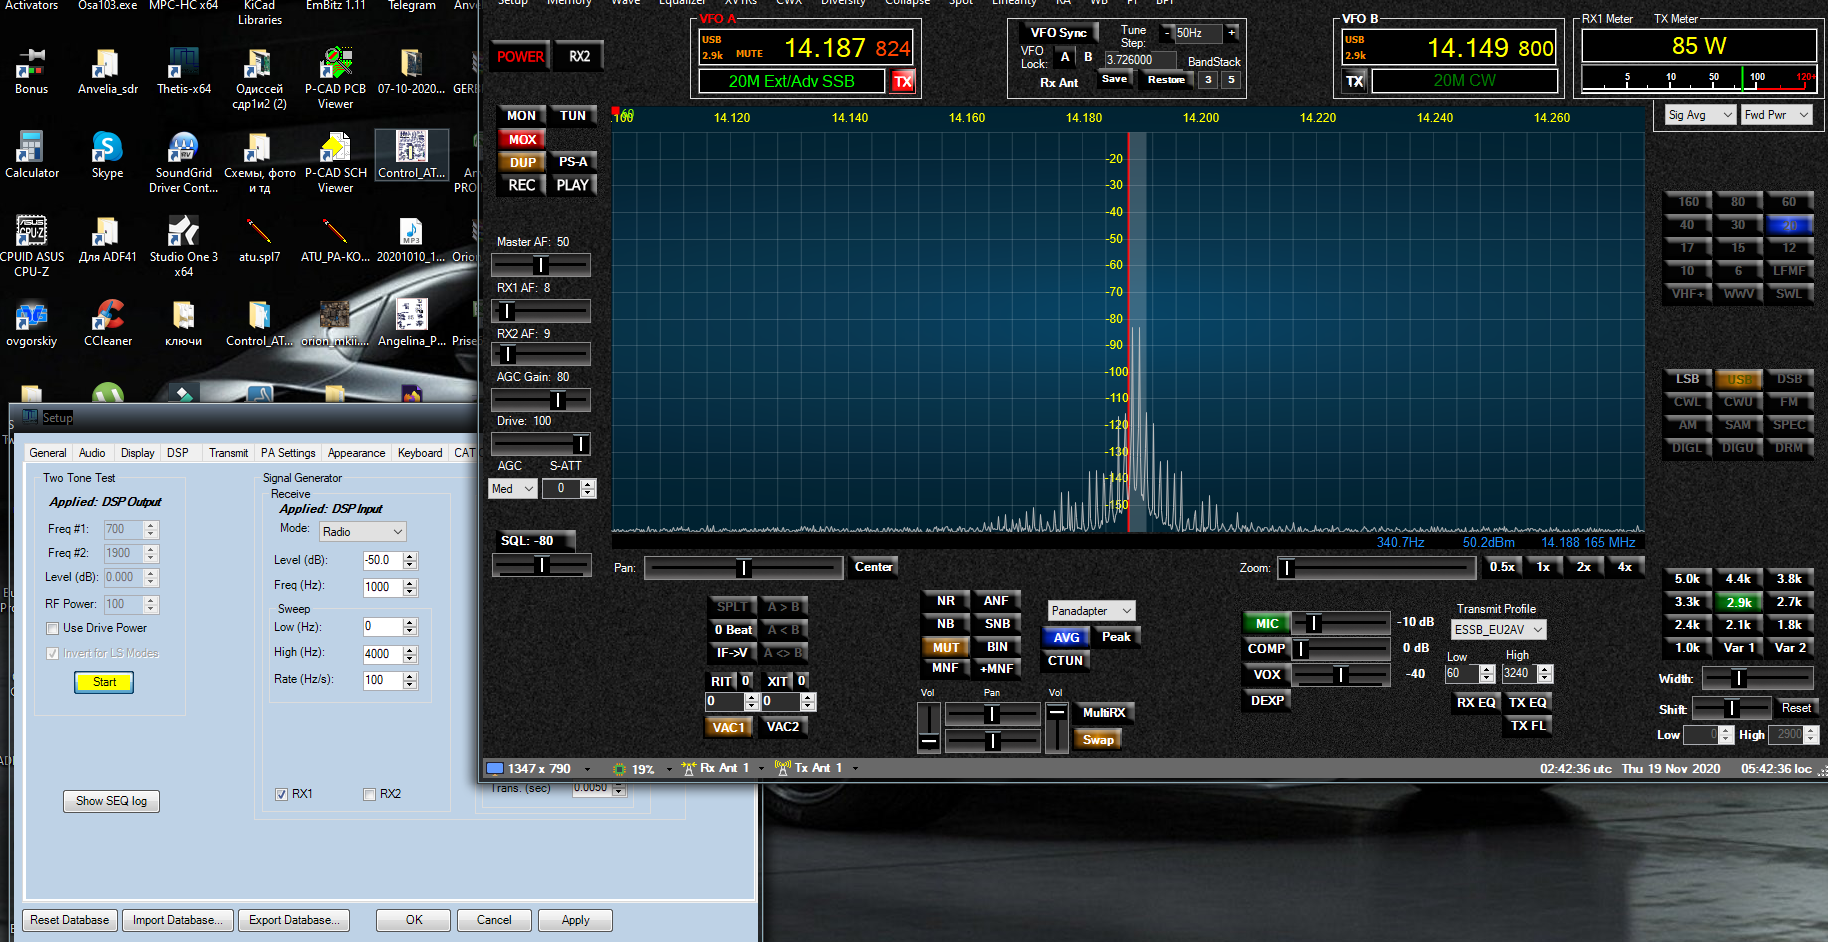This screenshot has height=942, width=1828.
Task: Open the Audio tab in Setup
Action: 92,453
